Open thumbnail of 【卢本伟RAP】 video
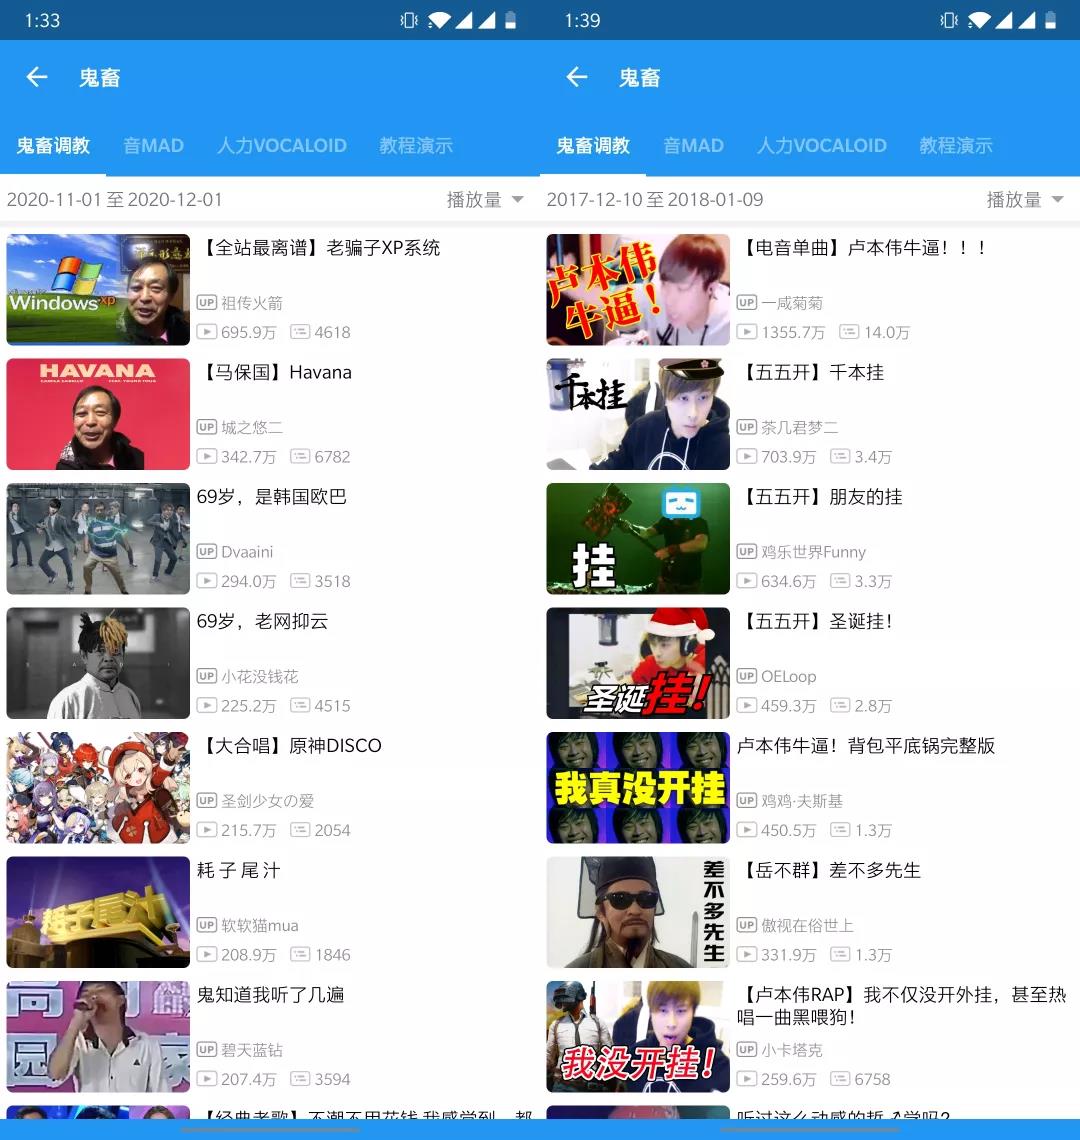 tap(638, 1036)
